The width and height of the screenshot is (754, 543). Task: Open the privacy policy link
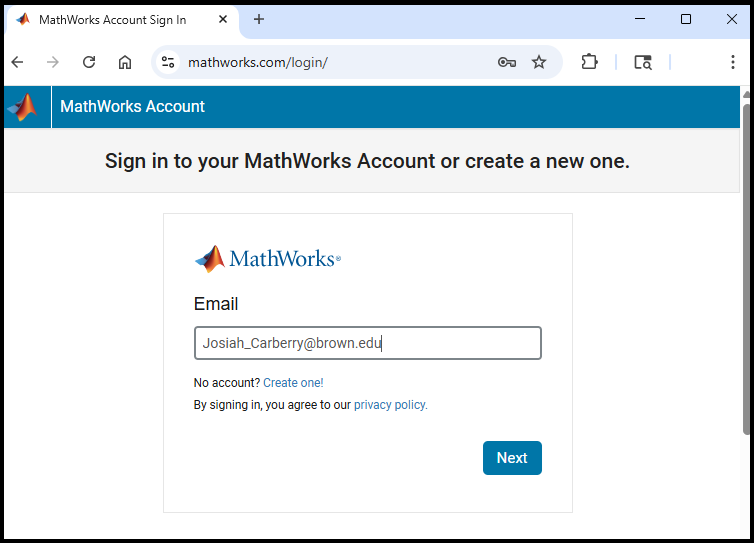pos(390,405)
